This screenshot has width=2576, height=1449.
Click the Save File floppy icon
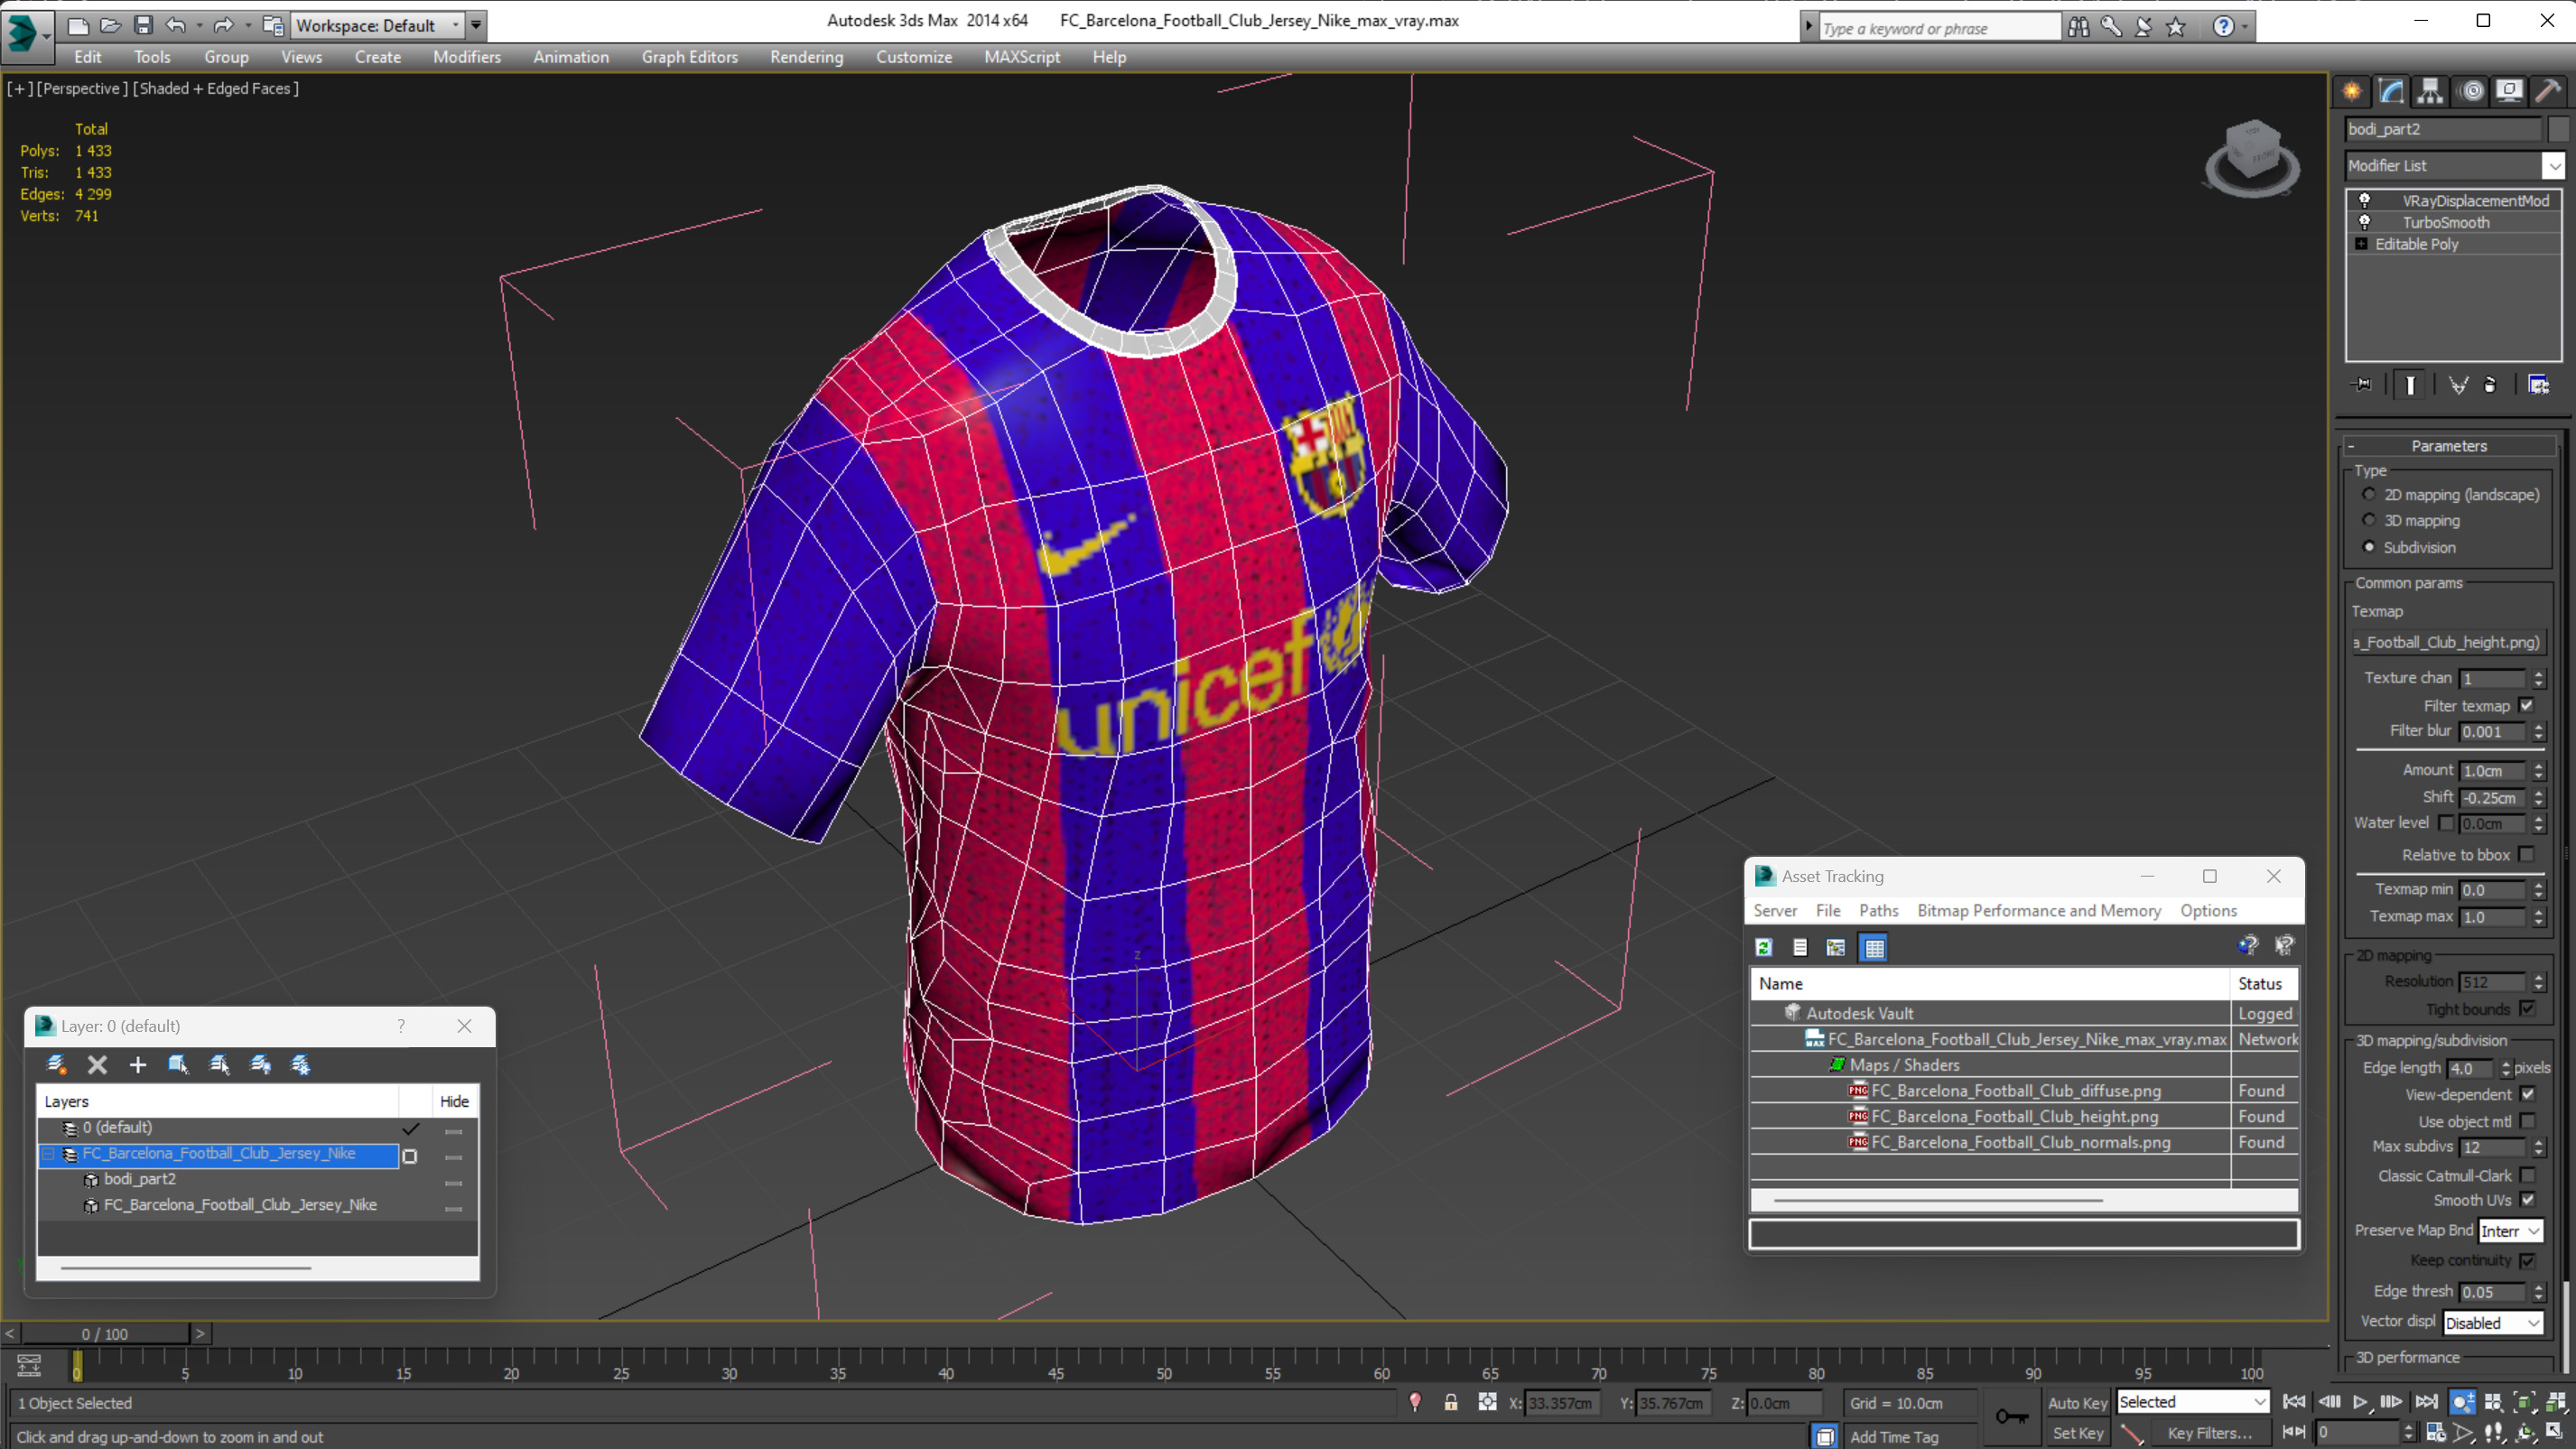(x=143, y=26)
